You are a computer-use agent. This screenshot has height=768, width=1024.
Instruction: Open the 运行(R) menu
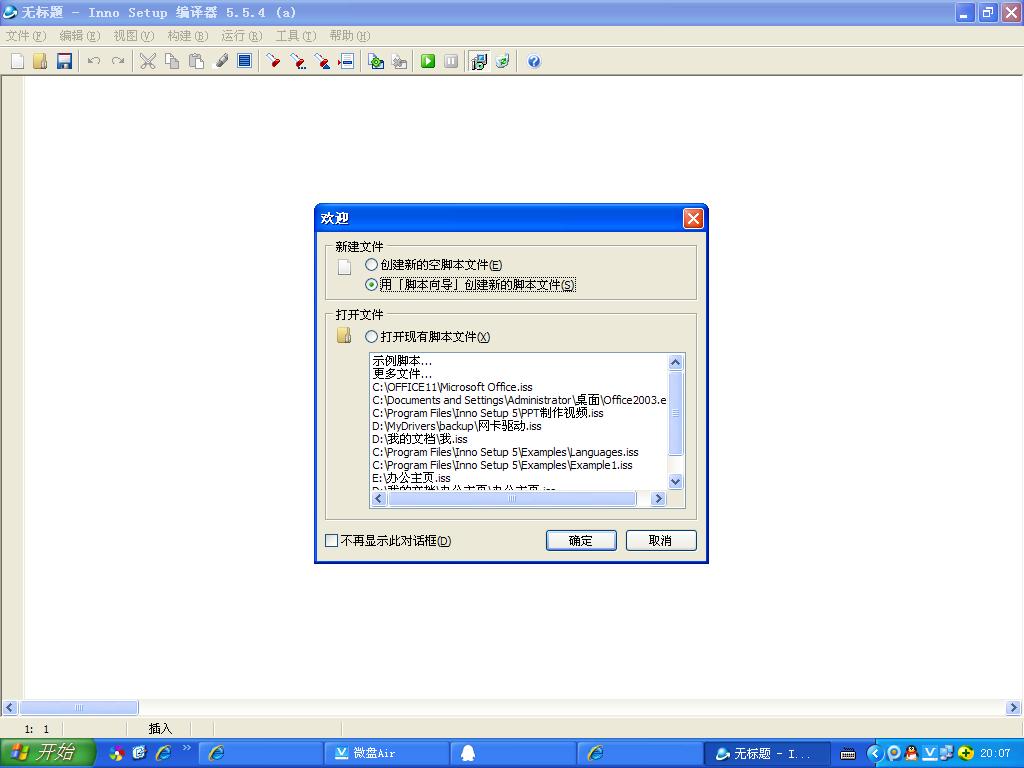(x=242, y=36)
